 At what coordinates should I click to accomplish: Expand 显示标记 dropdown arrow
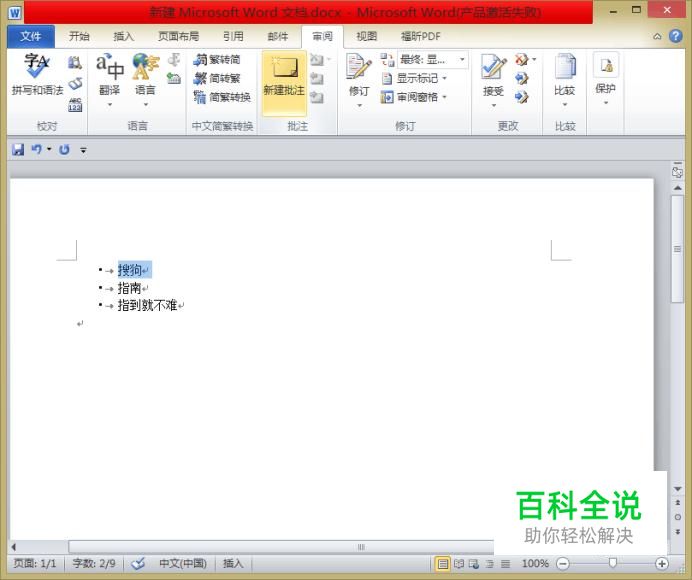pos(444,79)
